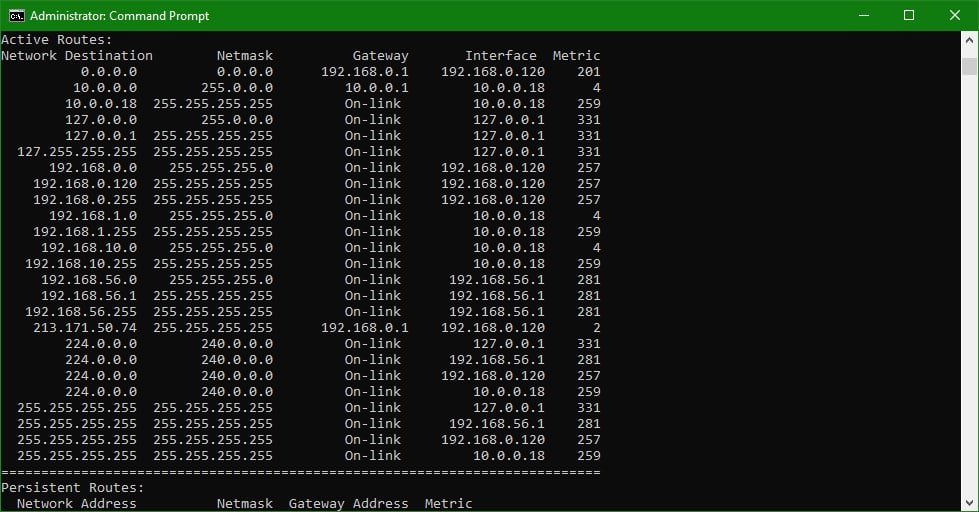This screenshot has height=512, width=979.
Task: Click destination 192.168.56.0
Action: (x=89, y=280)
